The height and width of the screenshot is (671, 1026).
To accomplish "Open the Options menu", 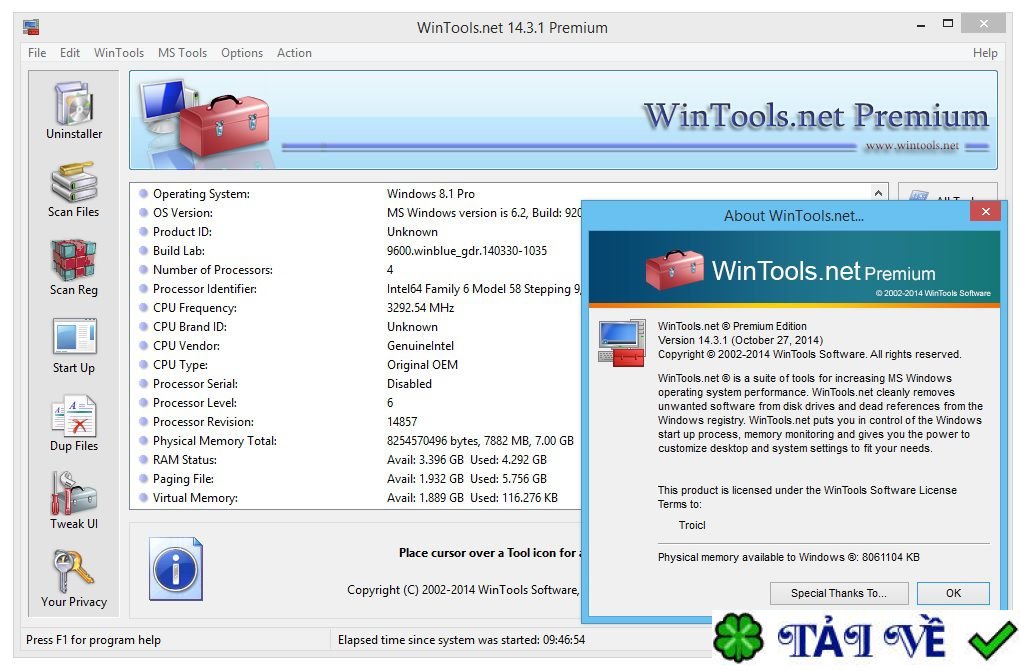I will (x=241, y=53).
